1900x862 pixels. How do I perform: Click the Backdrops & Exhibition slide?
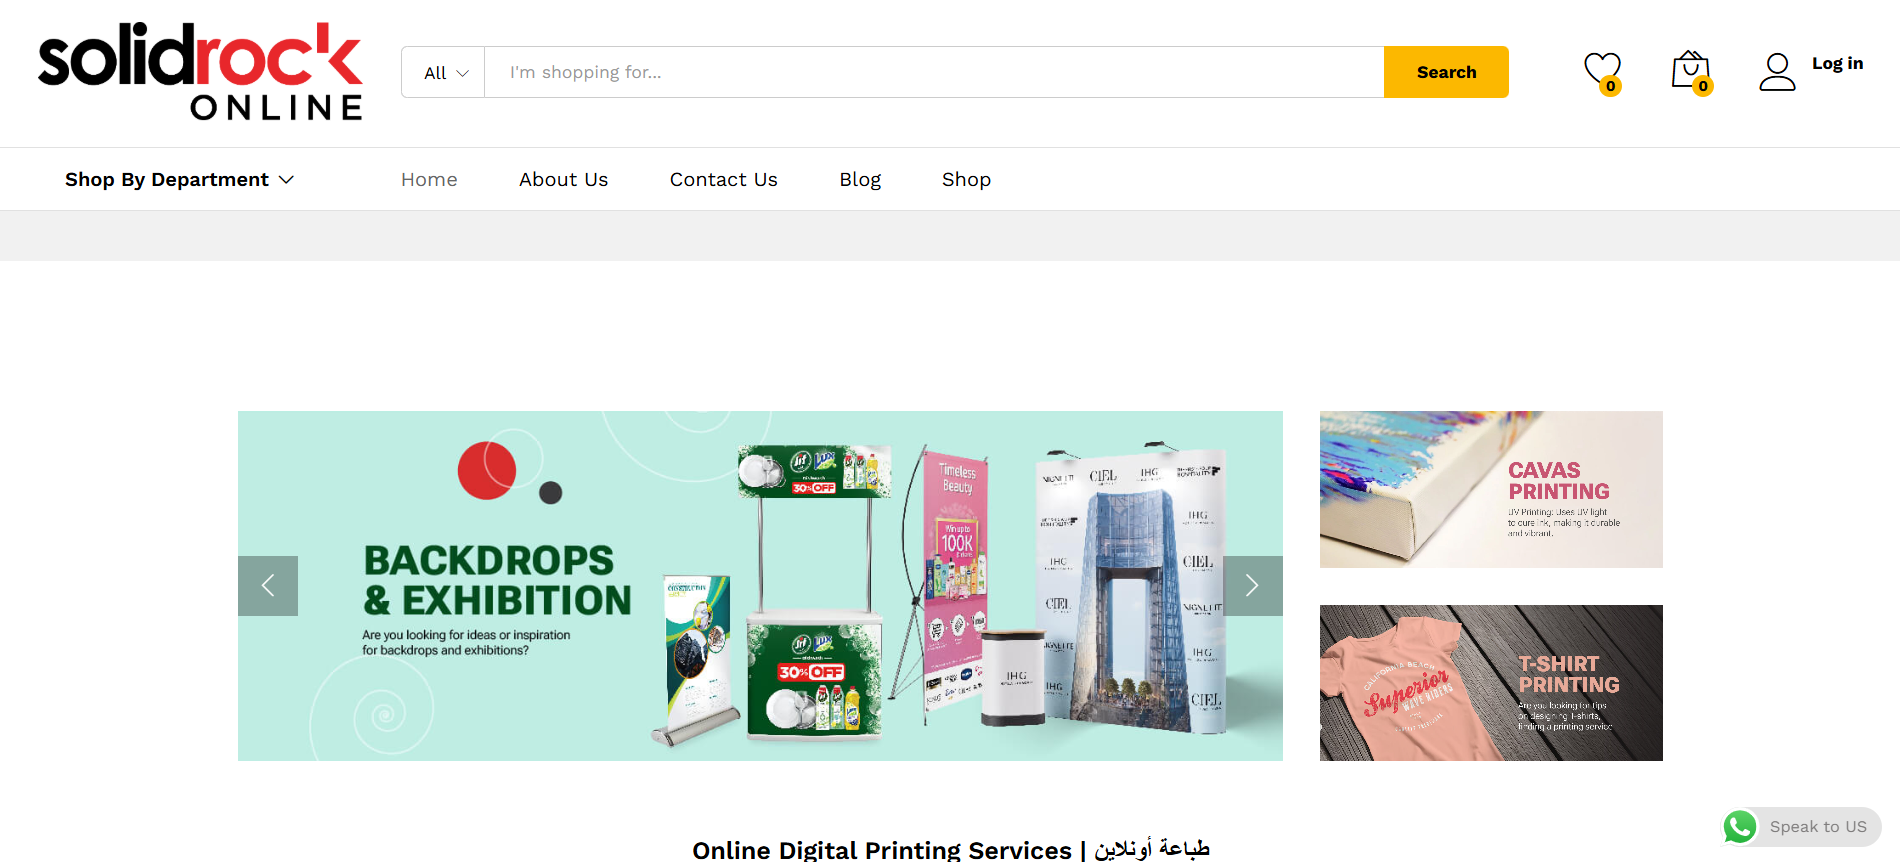[760, 586]
